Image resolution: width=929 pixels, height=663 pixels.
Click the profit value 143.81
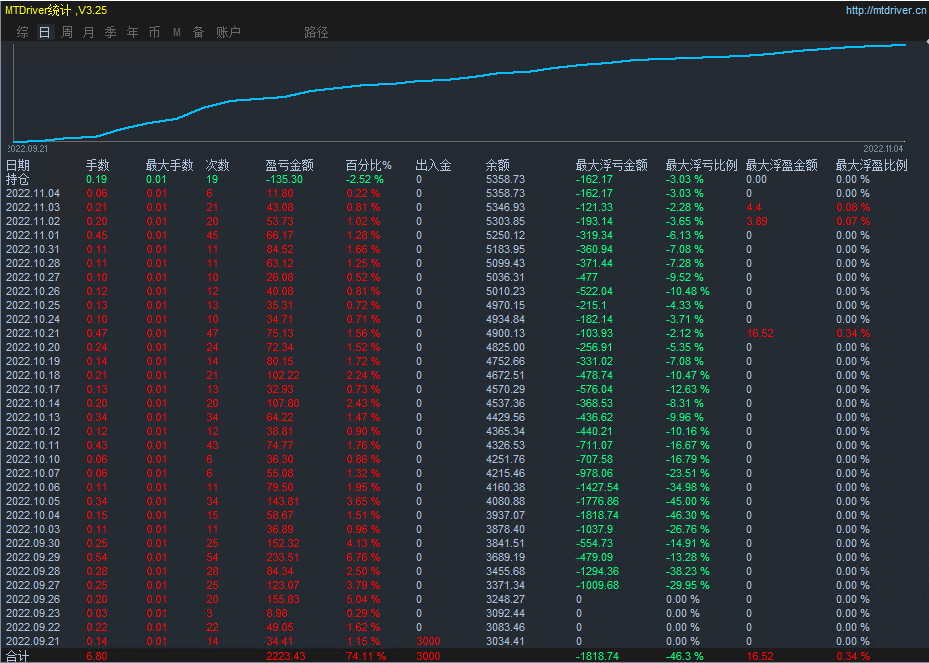(283, 501)
